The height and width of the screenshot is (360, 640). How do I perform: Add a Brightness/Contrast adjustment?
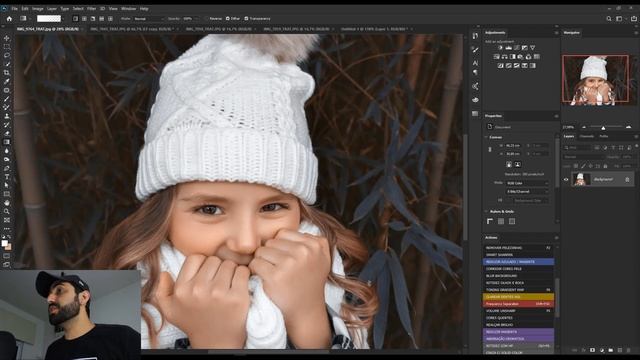point(500,48)
